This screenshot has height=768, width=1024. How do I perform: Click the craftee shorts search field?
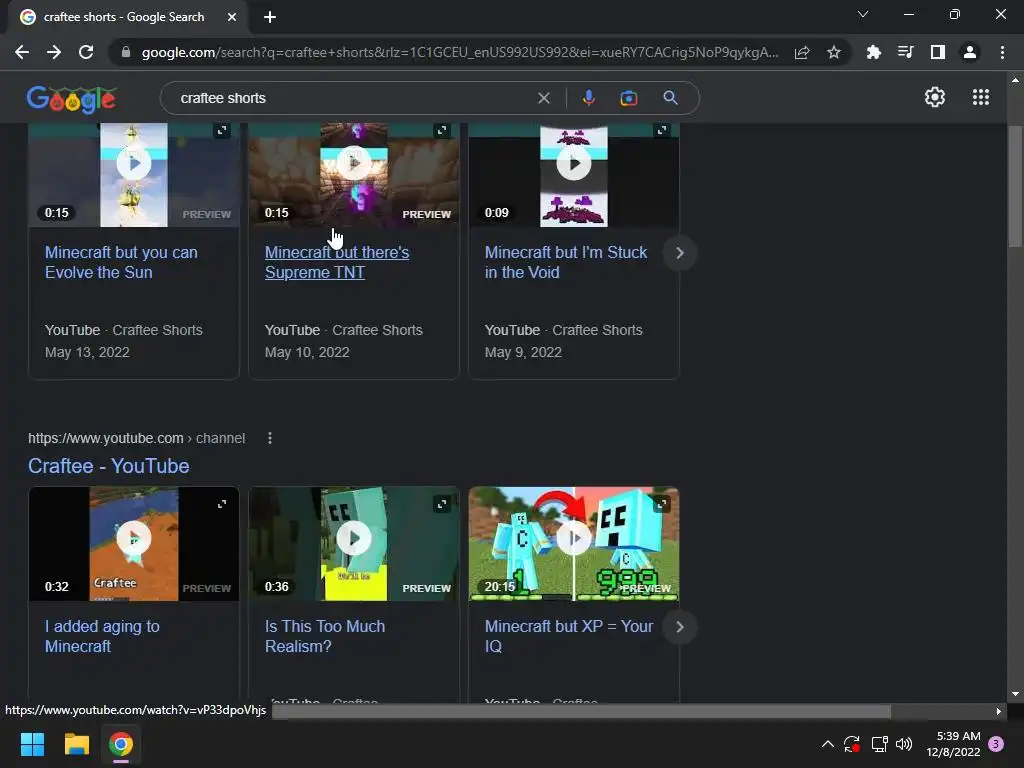coord(353,98)
